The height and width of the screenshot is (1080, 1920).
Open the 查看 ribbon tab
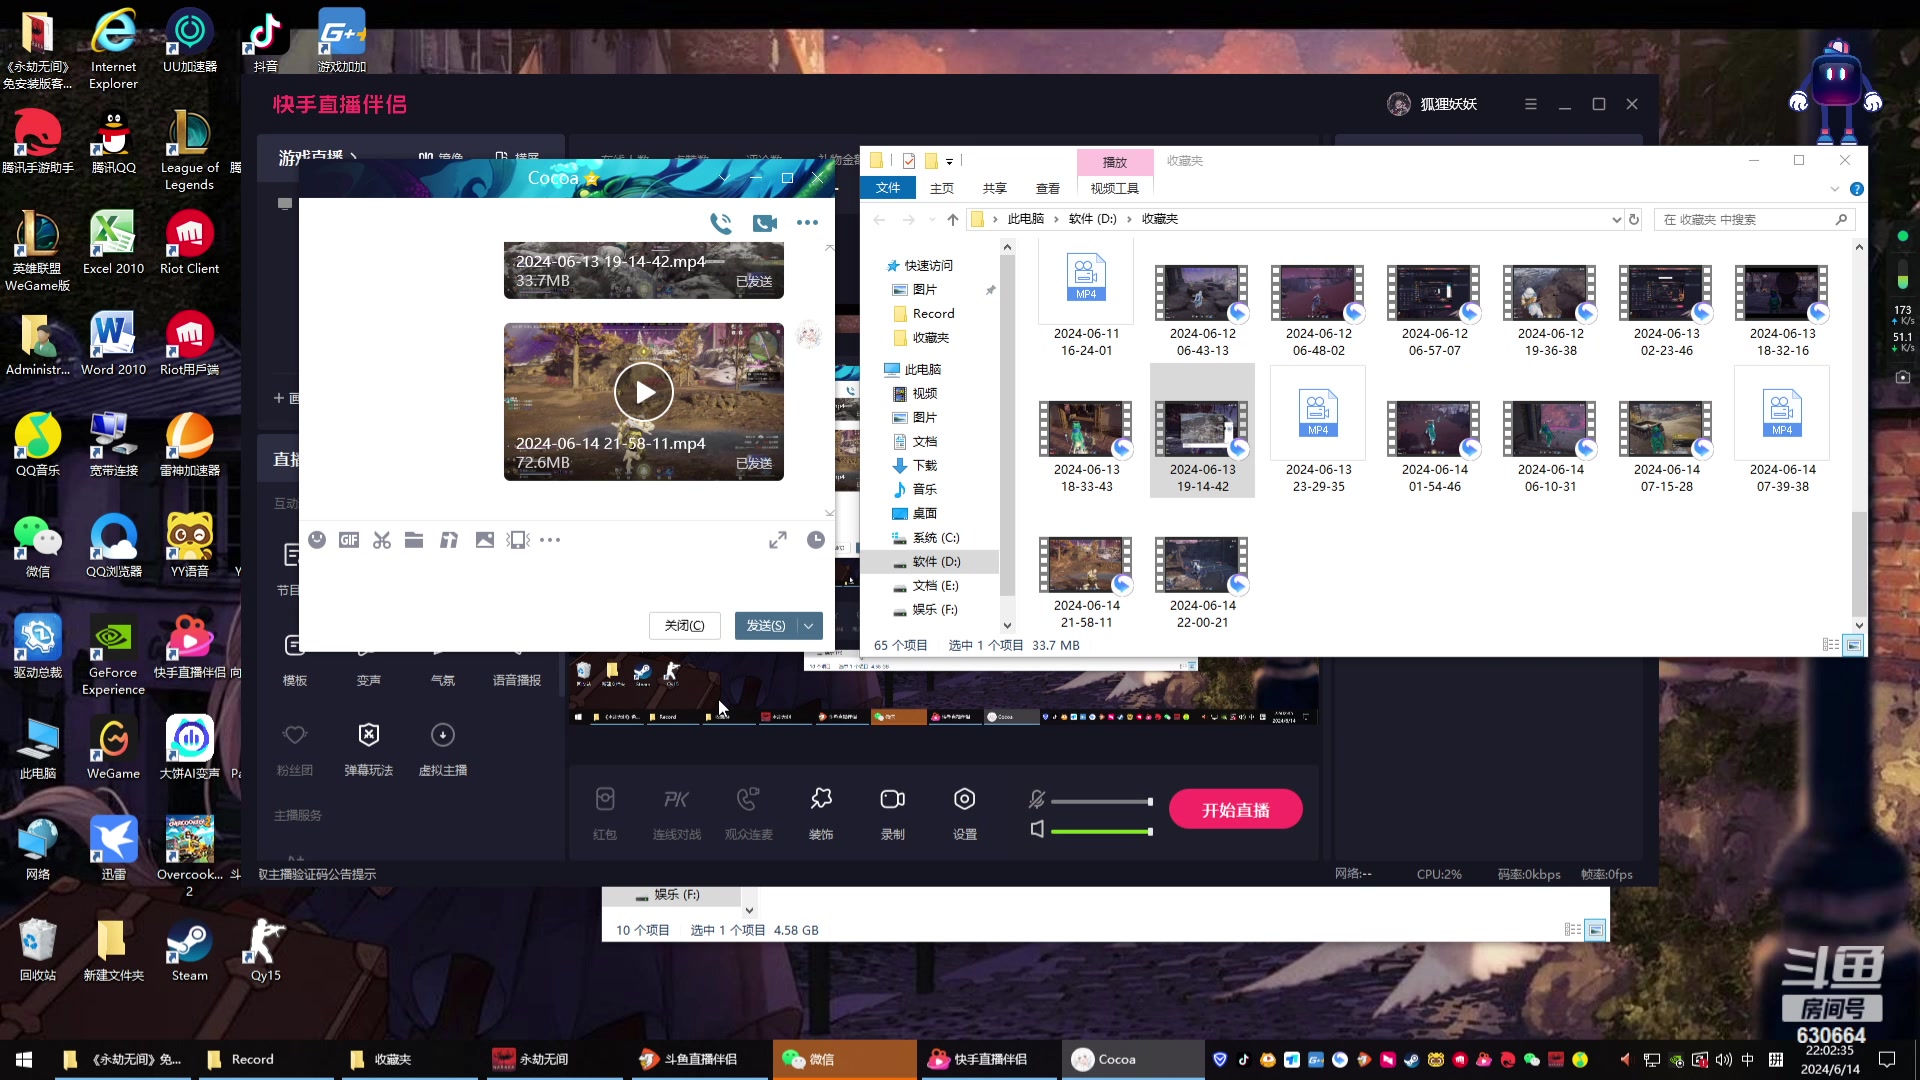[1047, 188]
